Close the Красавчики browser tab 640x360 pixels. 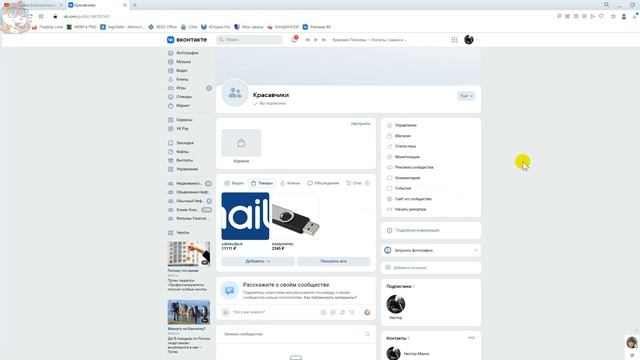(125, 5)
